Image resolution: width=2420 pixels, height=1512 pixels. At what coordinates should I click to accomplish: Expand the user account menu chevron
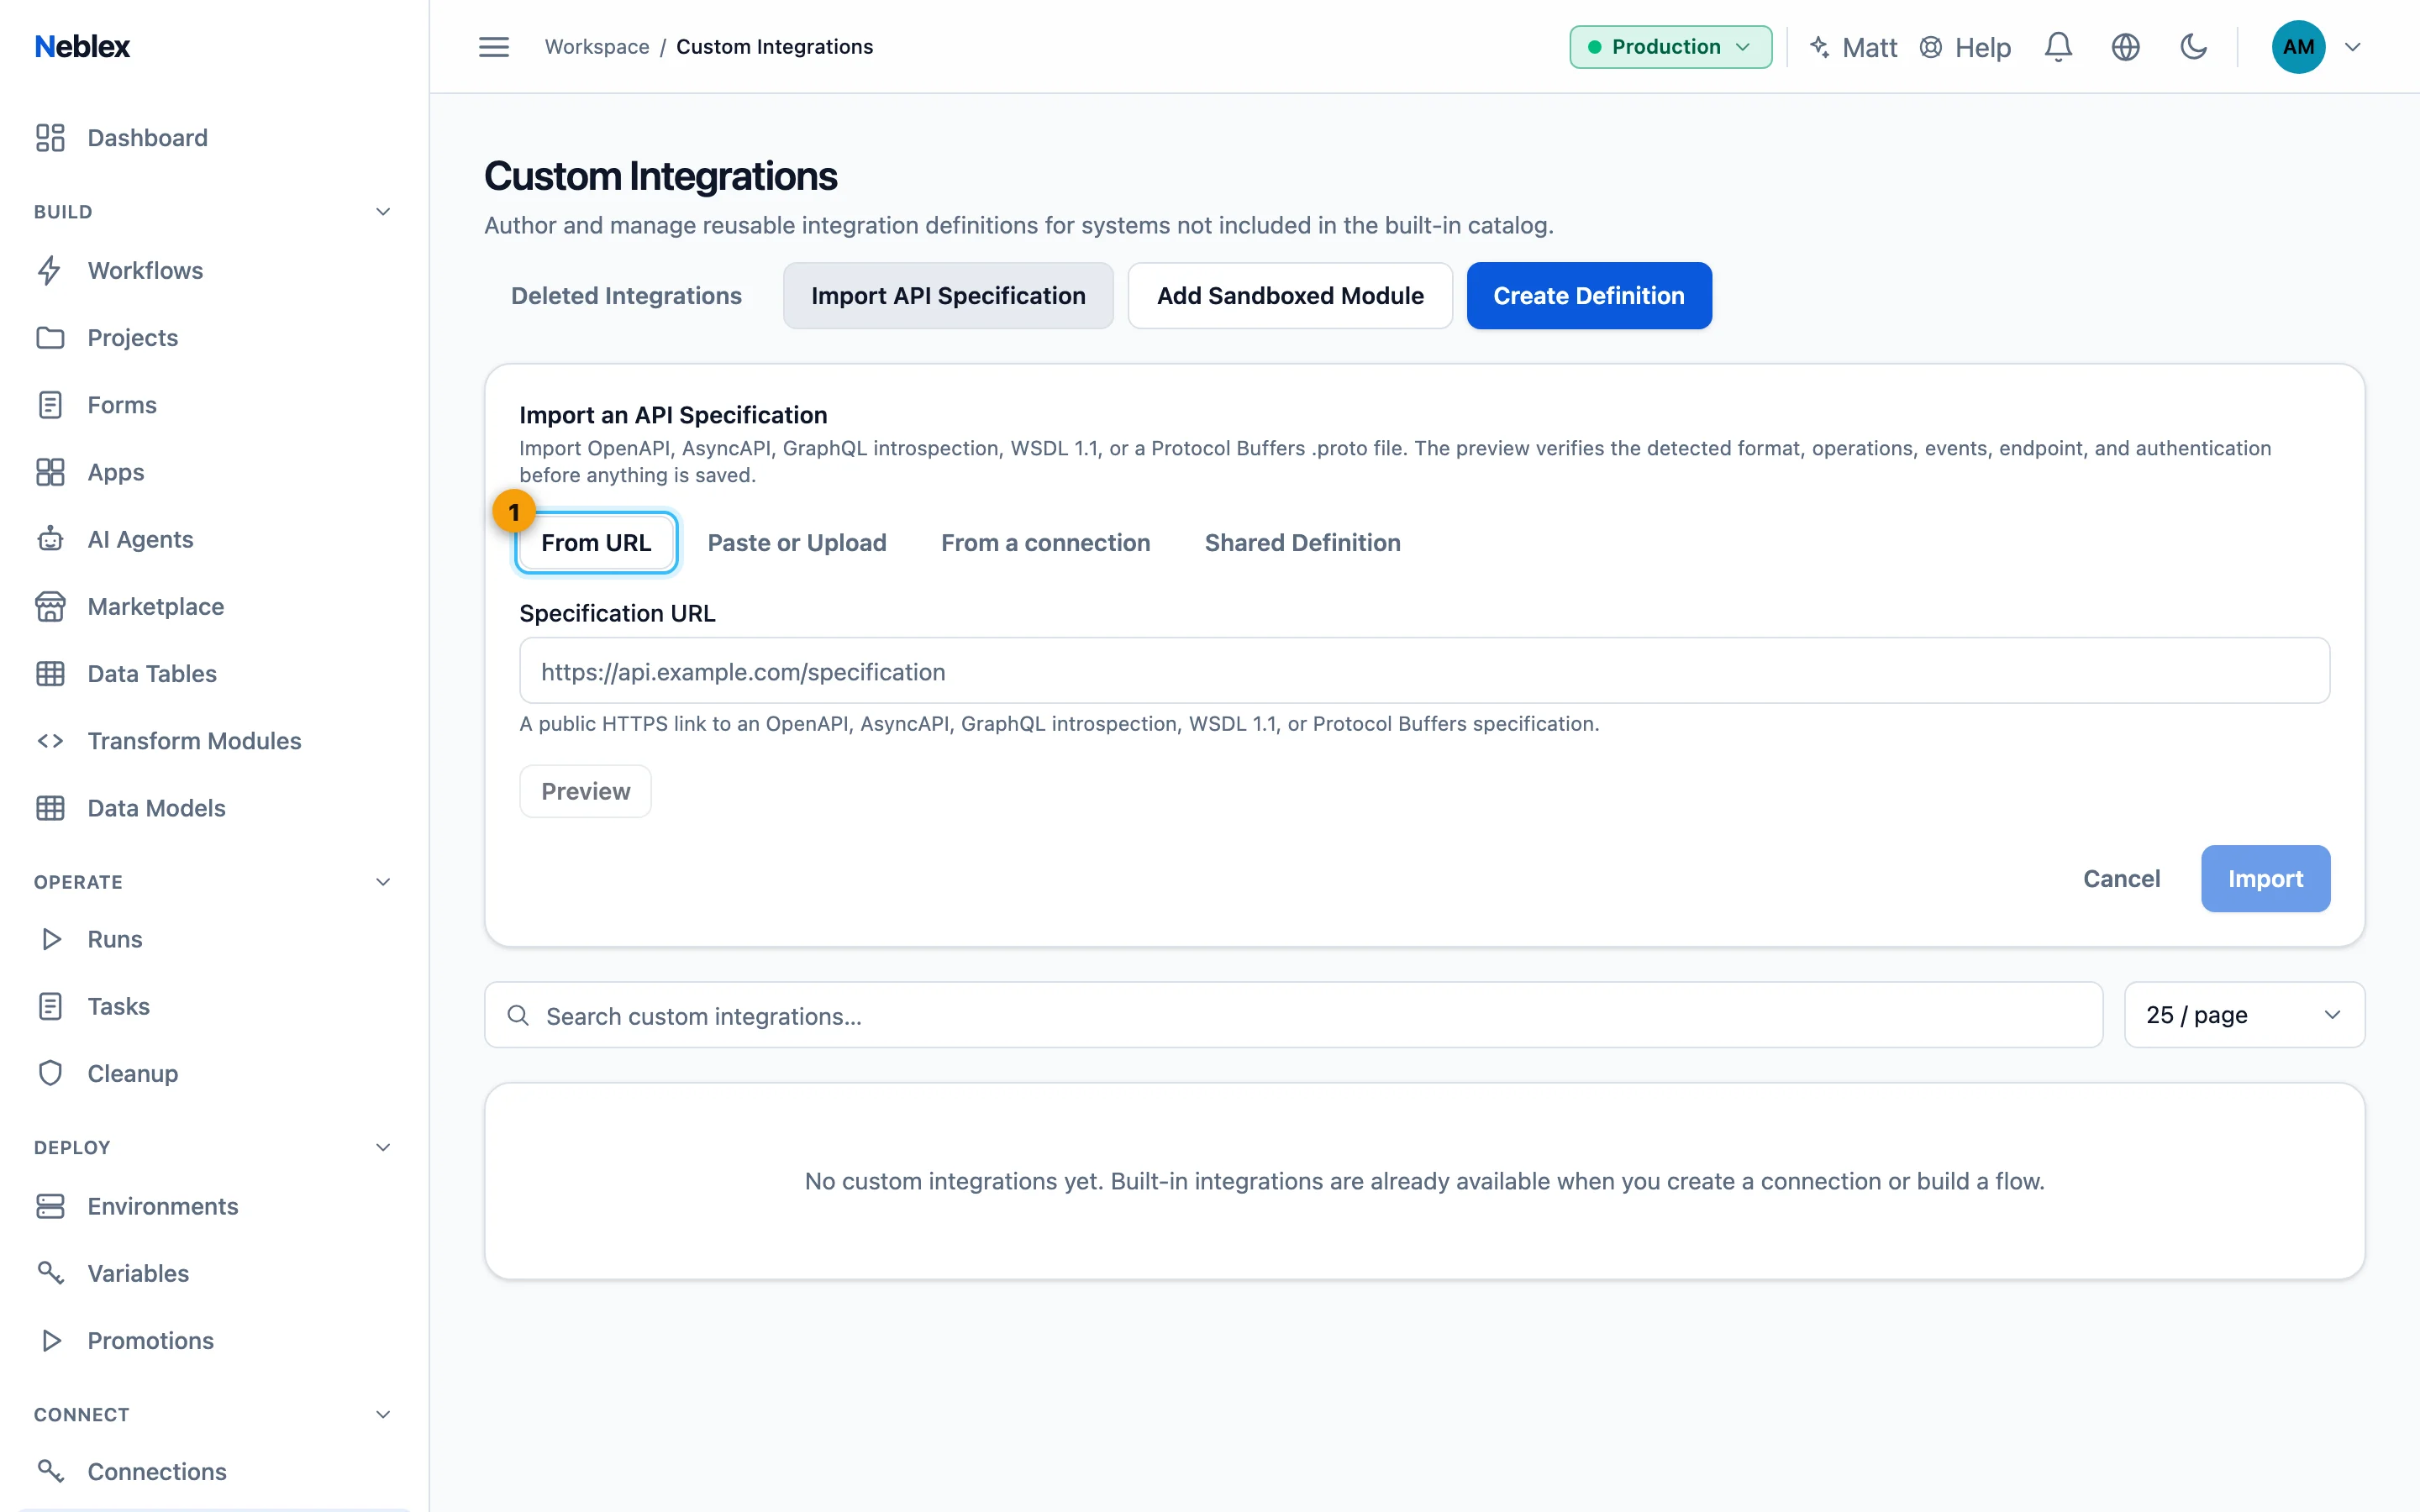pos(2352,47)
